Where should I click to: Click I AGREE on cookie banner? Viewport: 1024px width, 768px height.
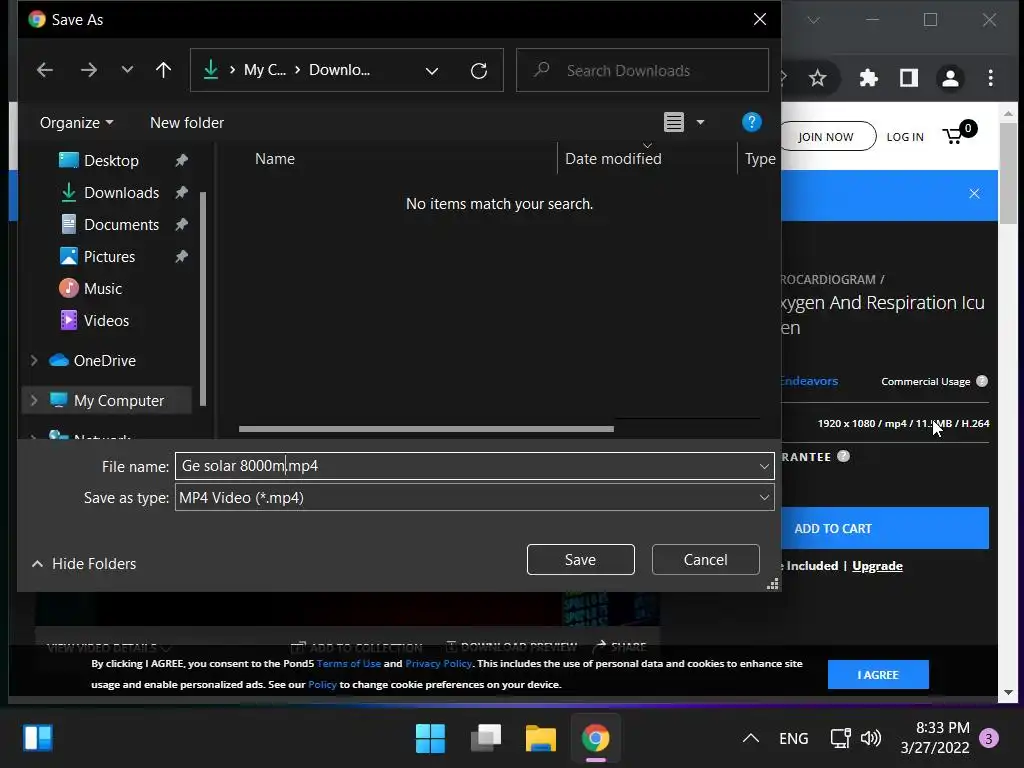coord(878,675)
